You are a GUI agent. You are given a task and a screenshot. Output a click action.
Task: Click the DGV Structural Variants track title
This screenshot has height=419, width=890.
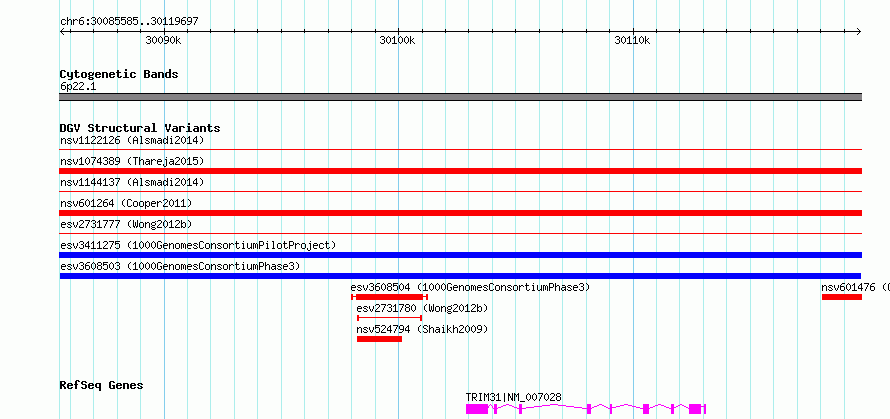coord(140,128)
